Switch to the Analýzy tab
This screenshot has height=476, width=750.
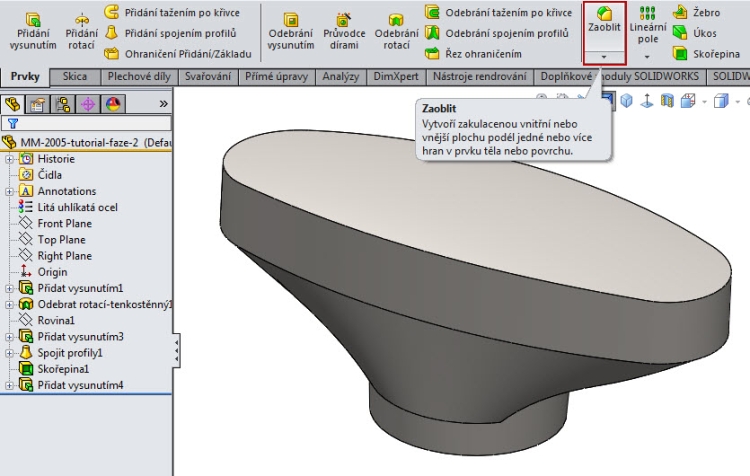341,77
